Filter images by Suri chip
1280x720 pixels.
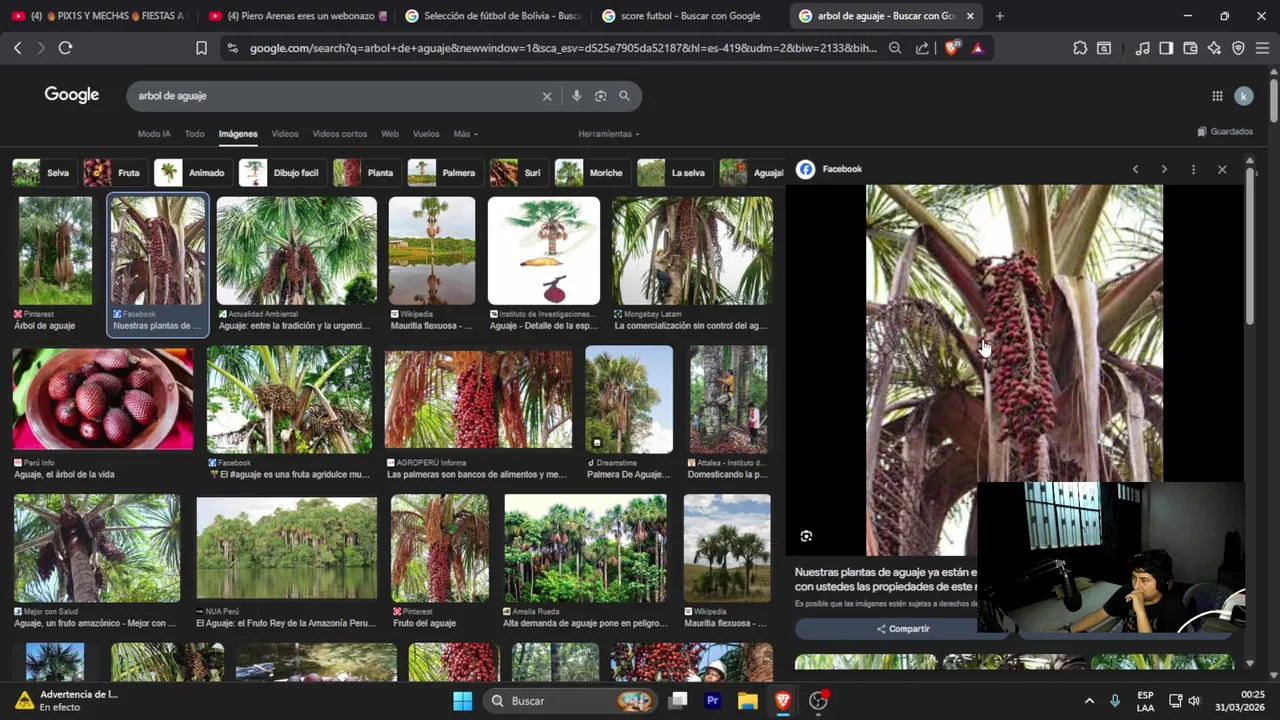coord(517,173)
